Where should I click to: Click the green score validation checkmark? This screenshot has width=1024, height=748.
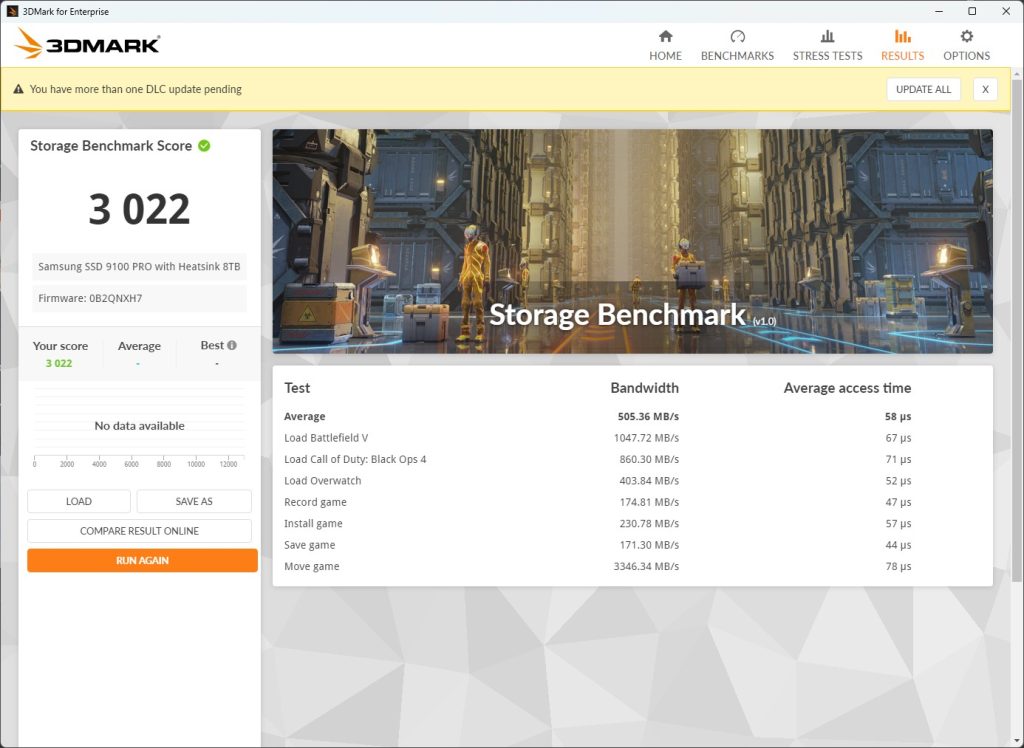pyautogui.click(x=204, y=146)
